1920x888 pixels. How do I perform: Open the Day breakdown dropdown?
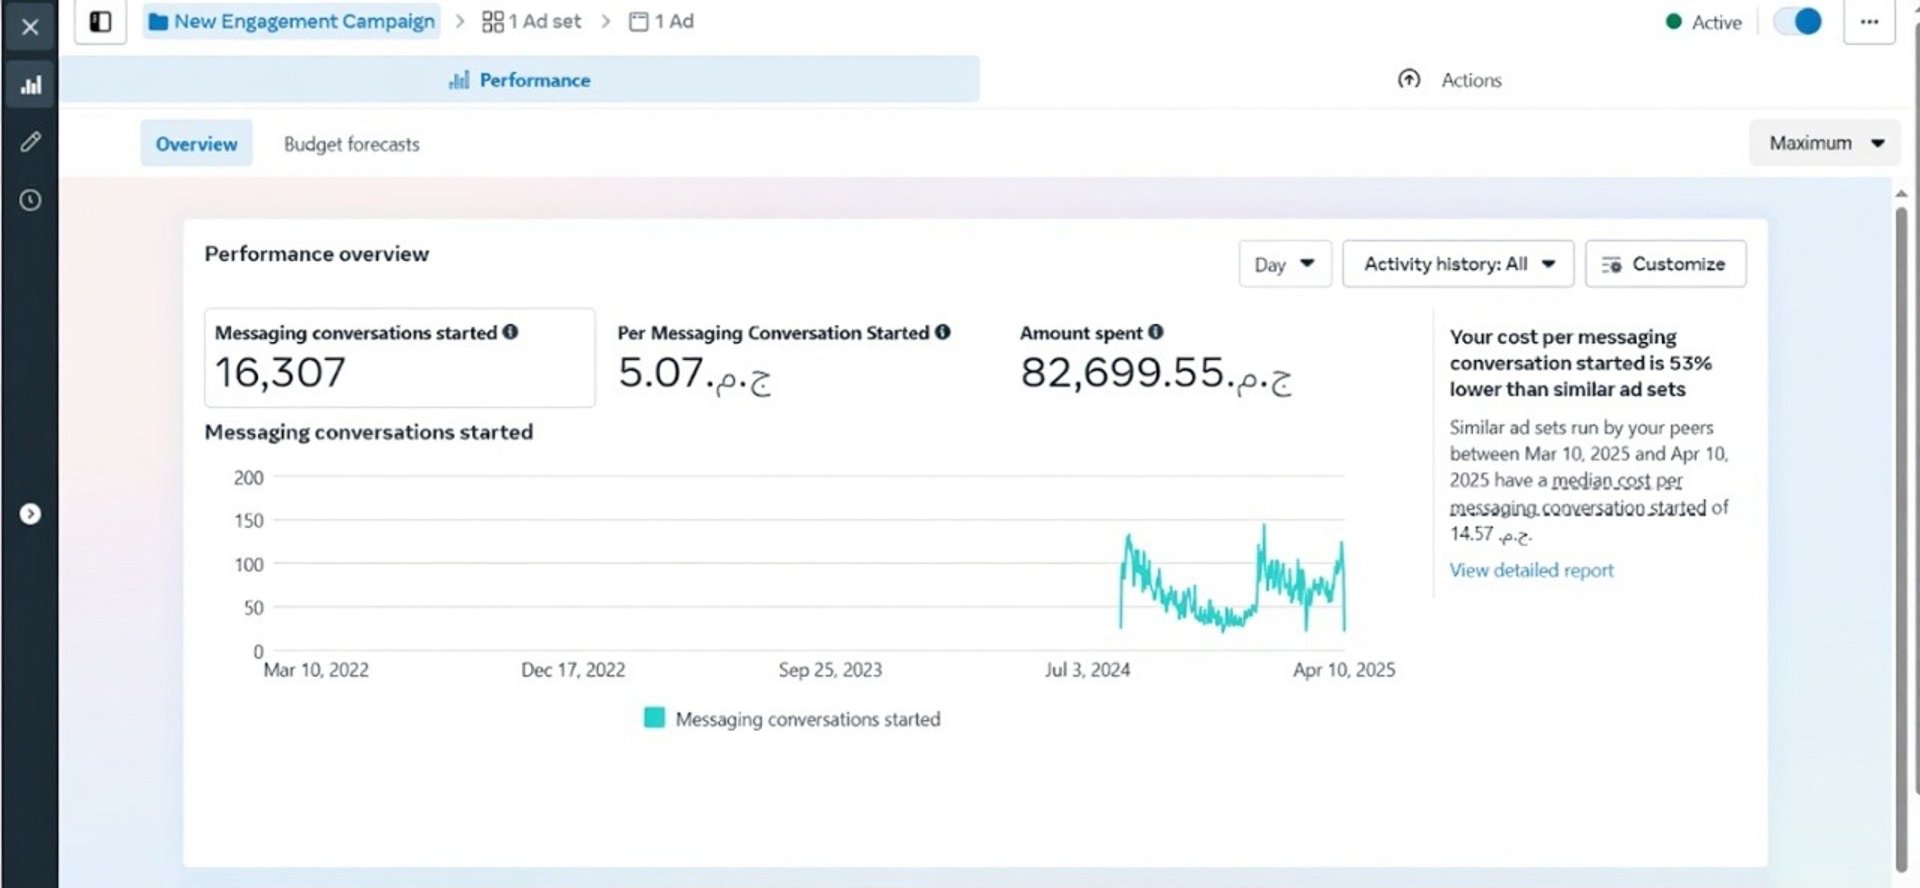tap(1285, 264)
